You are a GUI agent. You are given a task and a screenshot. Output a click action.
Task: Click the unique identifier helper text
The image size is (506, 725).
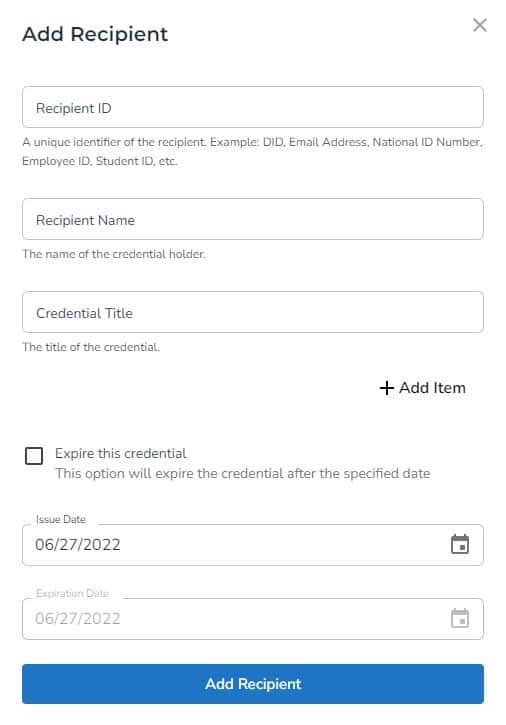pos(253,151)
